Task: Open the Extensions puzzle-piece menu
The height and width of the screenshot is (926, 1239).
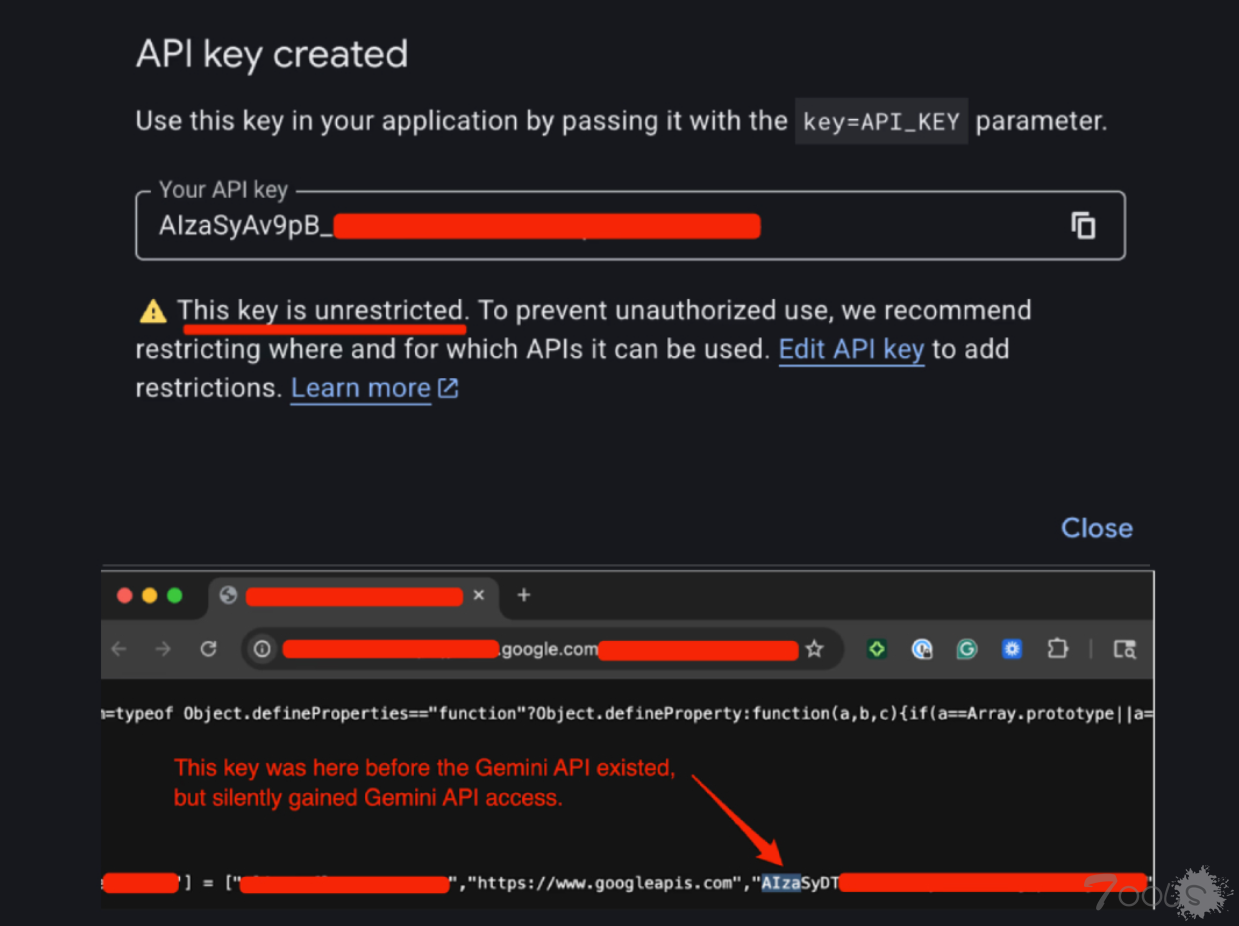Action: 1057,649
